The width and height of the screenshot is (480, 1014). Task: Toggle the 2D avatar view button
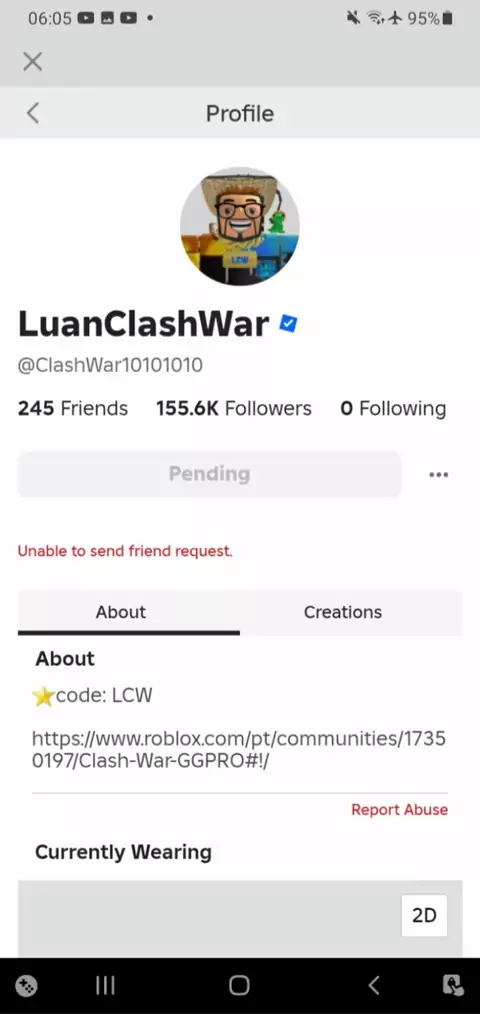[x=424, y=916]
